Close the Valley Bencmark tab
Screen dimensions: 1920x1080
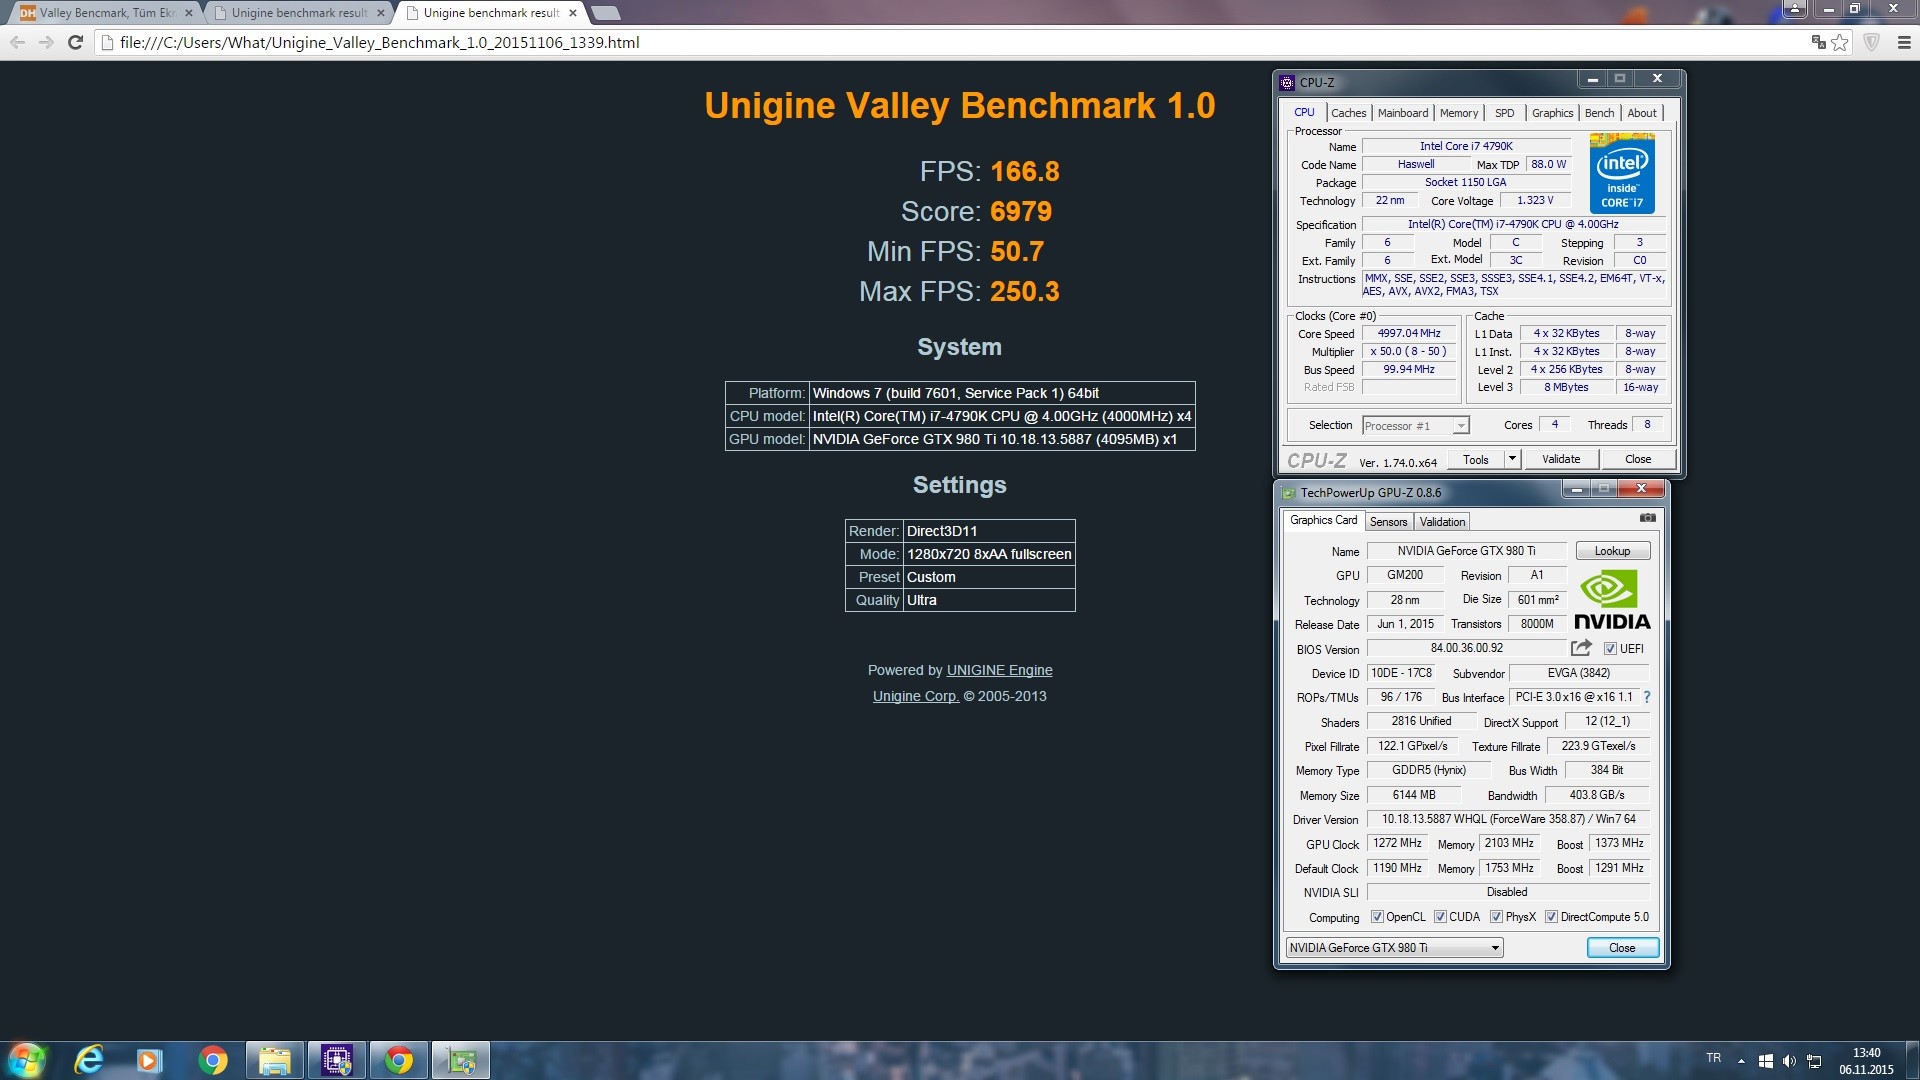[188, 13]
